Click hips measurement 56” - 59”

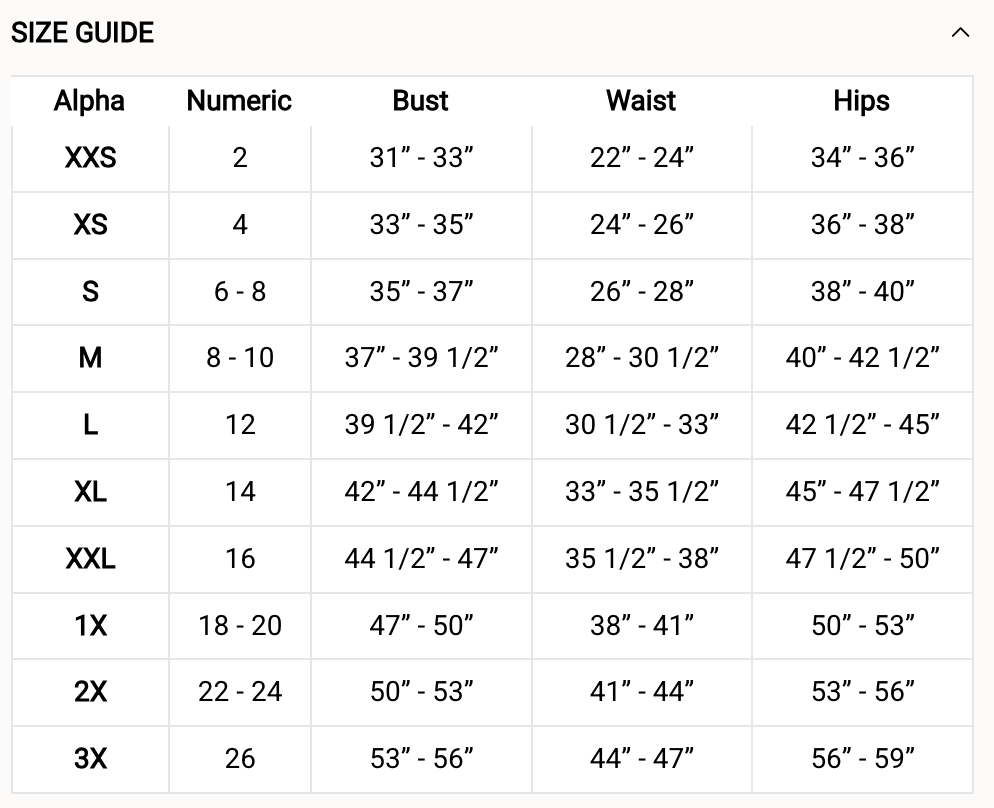tap(862, 759)
